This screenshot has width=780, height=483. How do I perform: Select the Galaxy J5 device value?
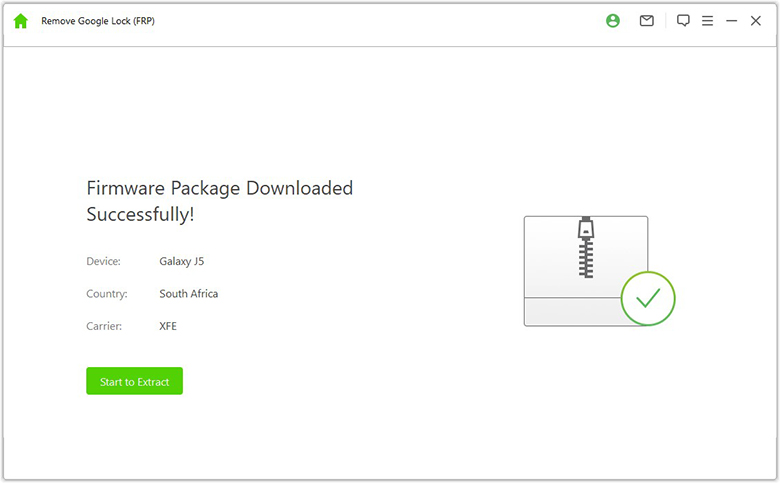pos(182,262)
